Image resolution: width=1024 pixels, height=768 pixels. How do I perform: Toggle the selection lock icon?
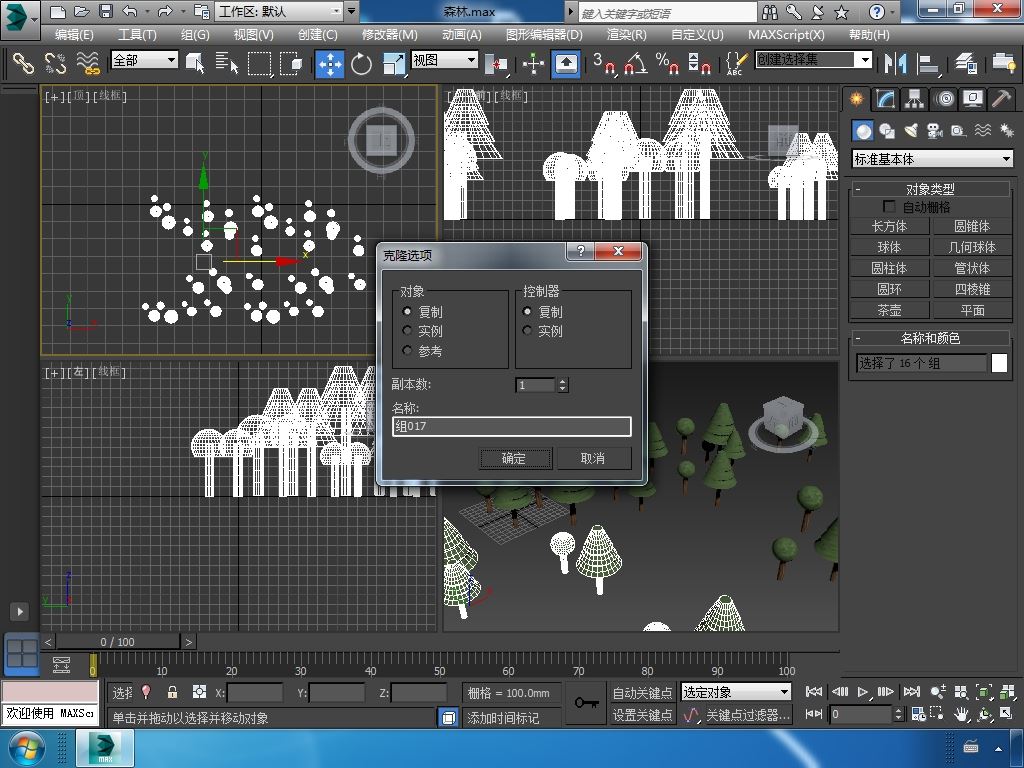click(x=173, y=692)
